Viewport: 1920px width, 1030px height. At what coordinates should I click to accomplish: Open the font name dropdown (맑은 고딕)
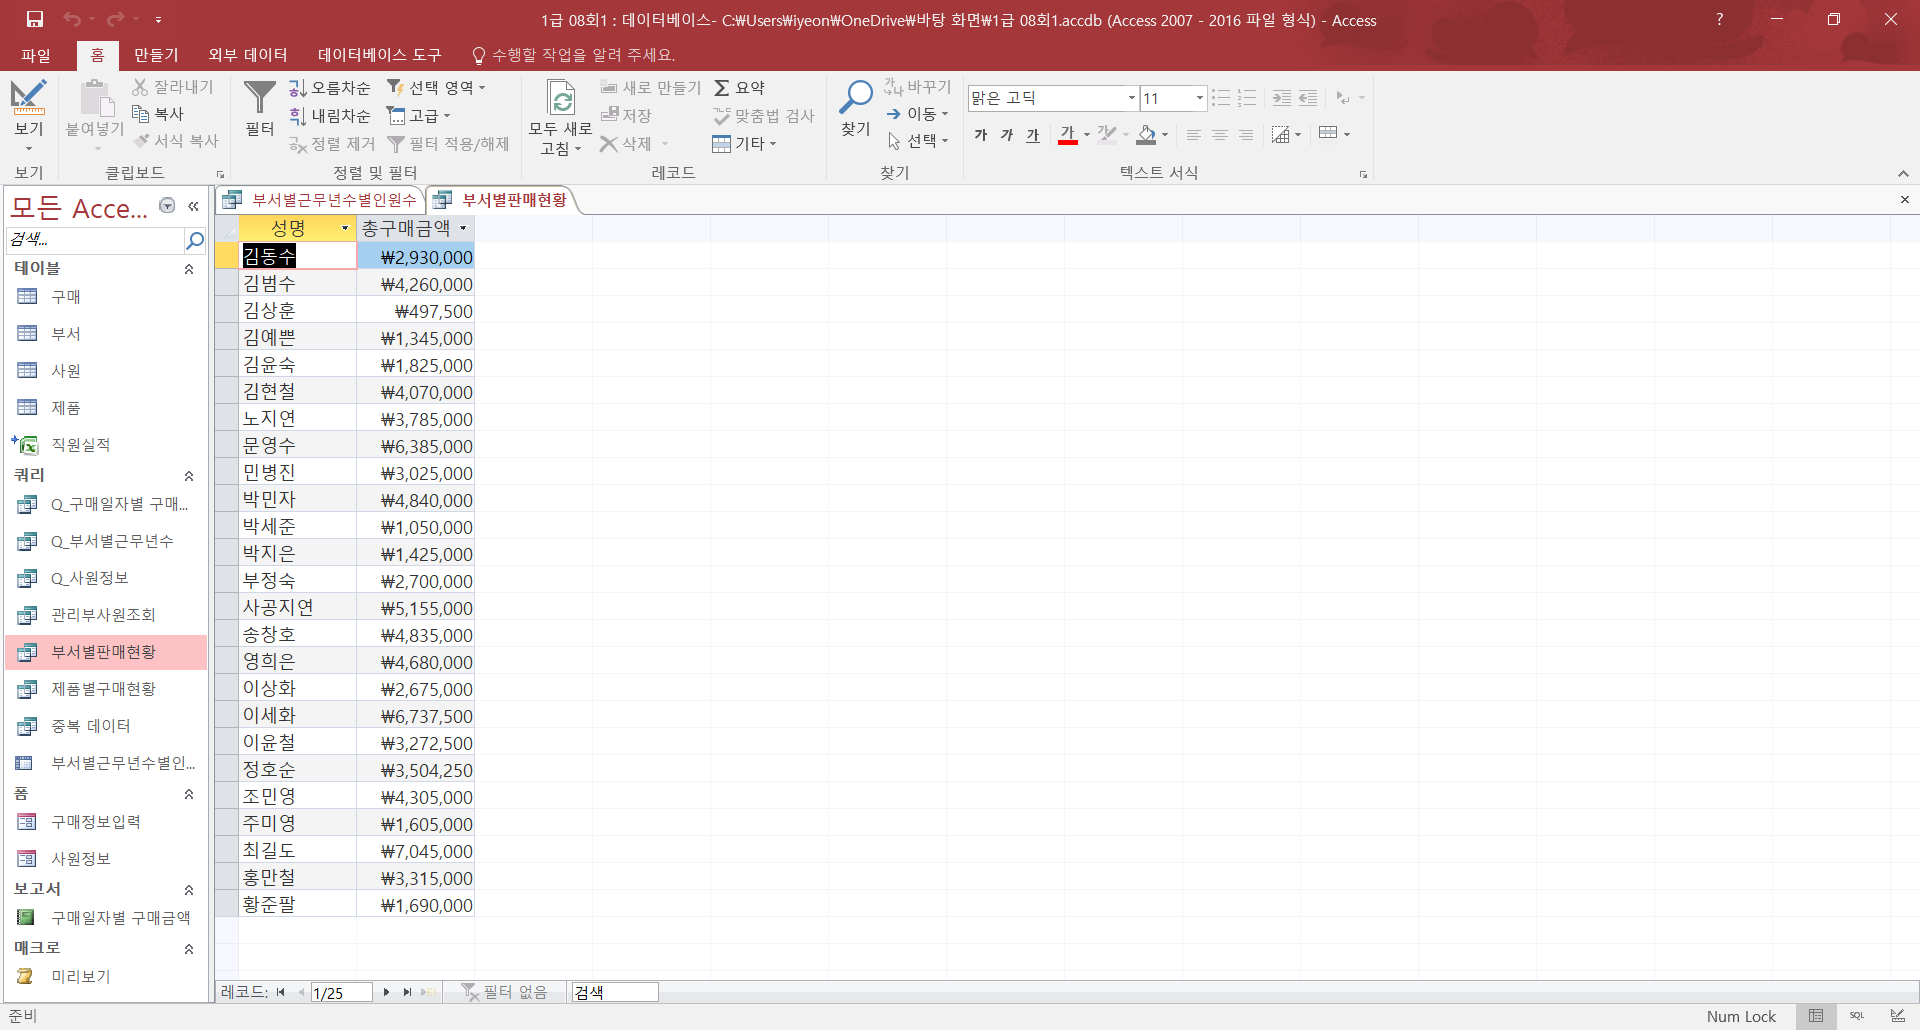click(1131, 98)
